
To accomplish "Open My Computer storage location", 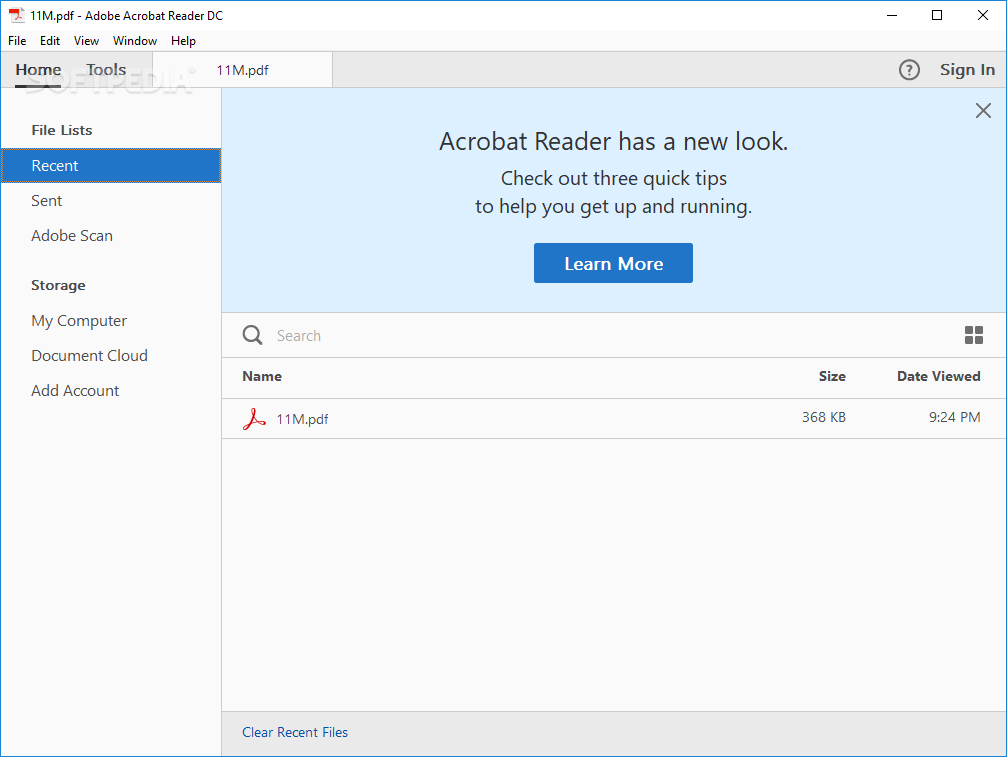I will [x=79, y=321].
